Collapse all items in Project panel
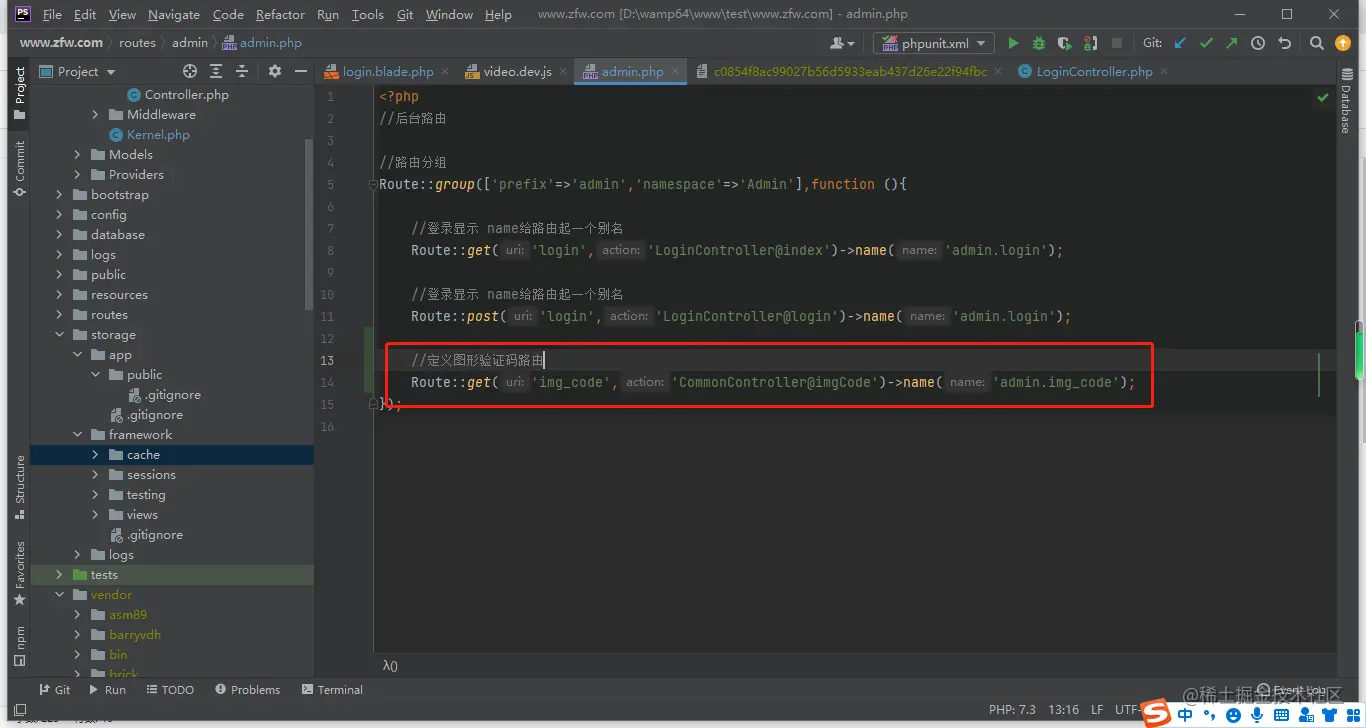This screenshot has height=728, width=1366. click(242, 71)
